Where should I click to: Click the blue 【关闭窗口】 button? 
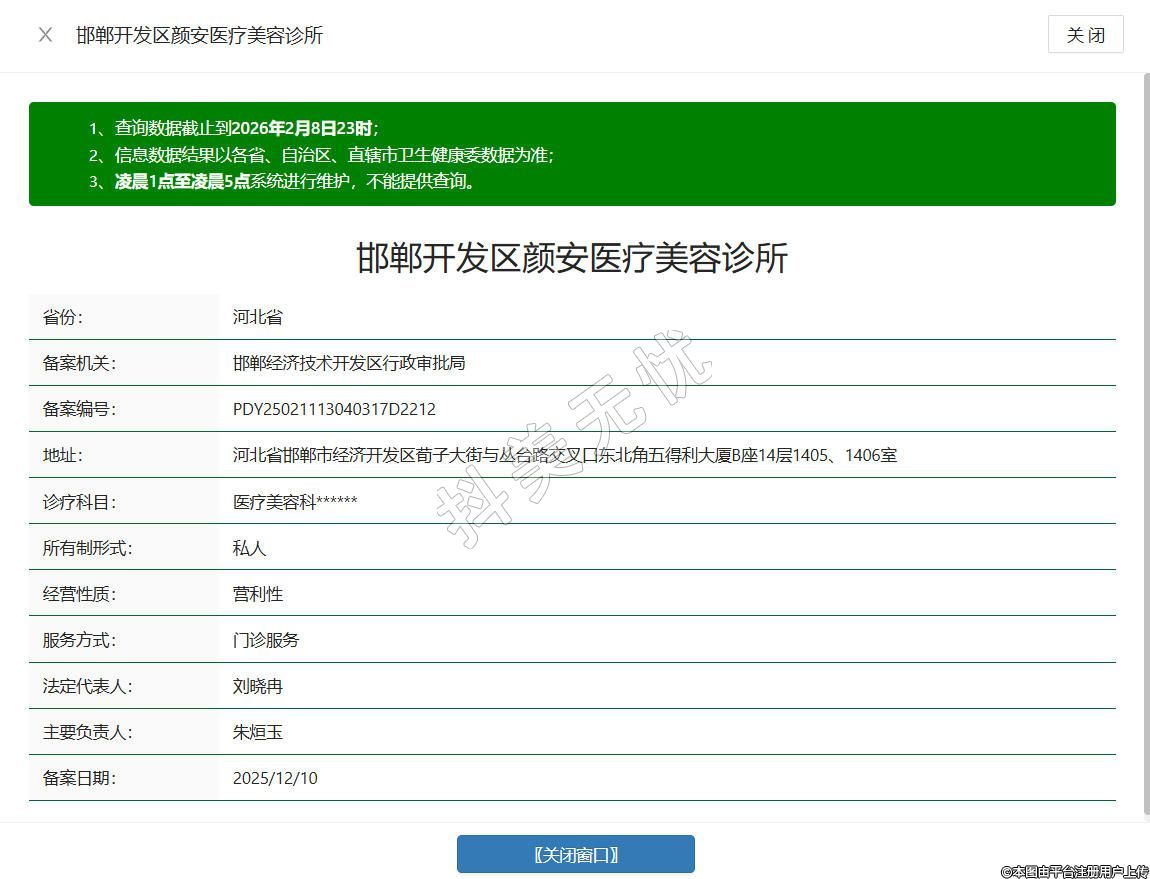[x=575, y=854]
